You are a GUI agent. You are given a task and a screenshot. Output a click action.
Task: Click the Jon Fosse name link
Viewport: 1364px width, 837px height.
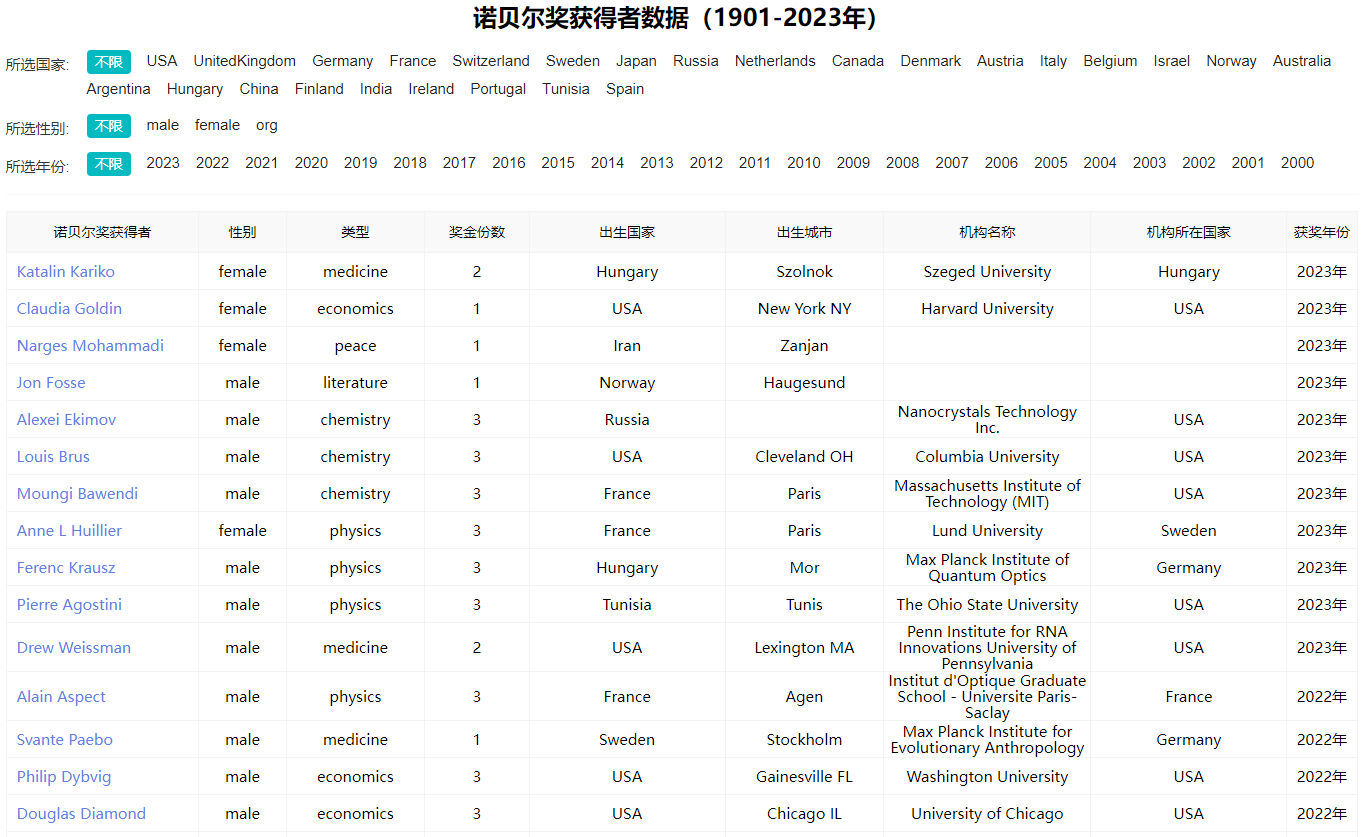click(x=51, y=383)
